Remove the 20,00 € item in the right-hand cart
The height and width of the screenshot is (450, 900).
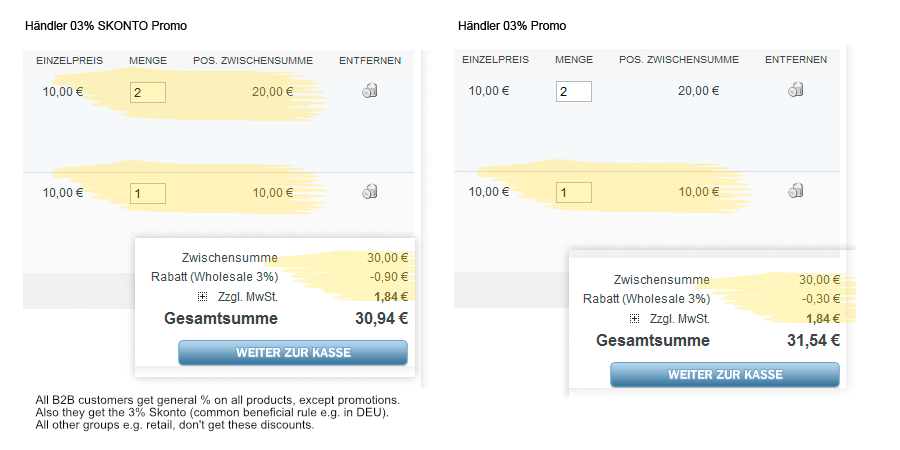(796, 89)
